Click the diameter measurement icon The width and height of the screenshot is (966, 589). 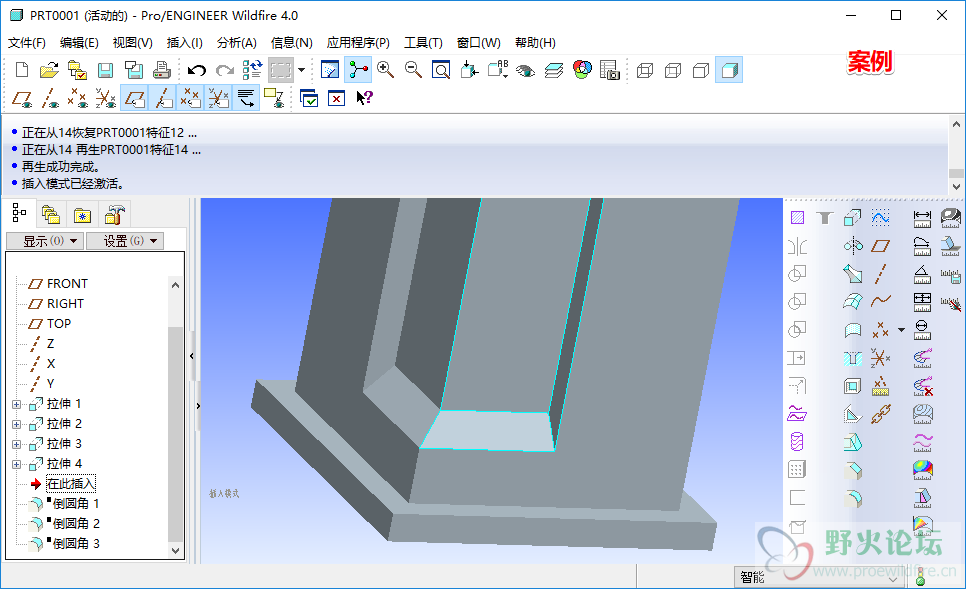point(922,330)
